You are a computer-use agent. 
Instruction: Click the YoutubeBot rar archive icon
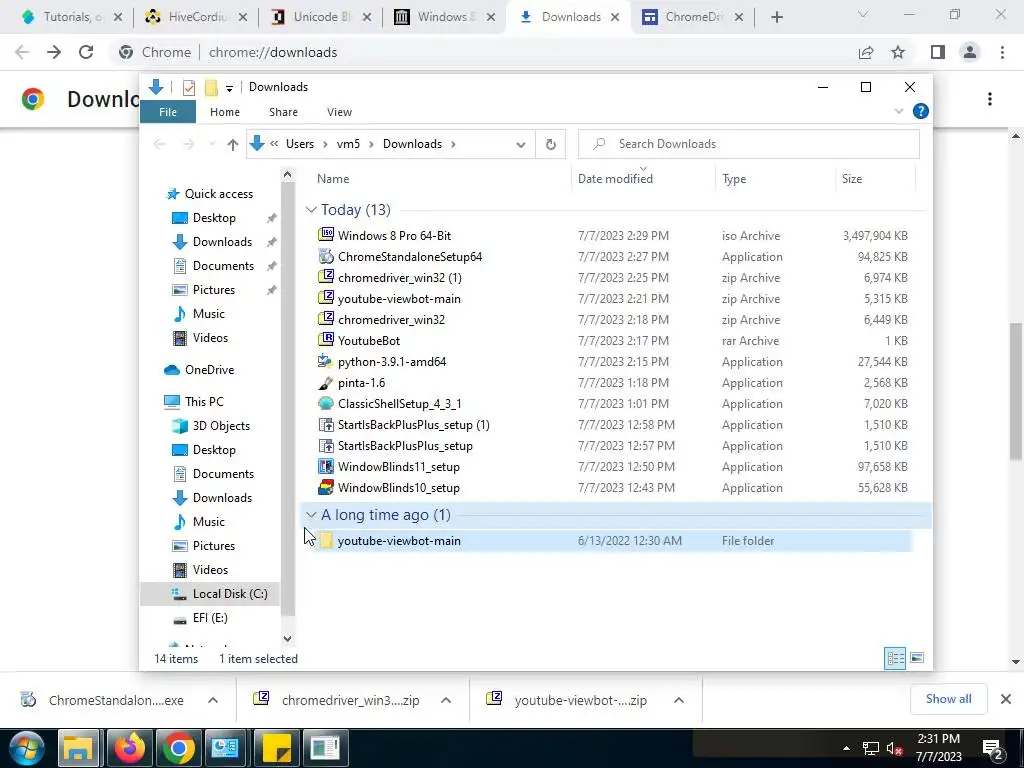(x=325, y=340)
